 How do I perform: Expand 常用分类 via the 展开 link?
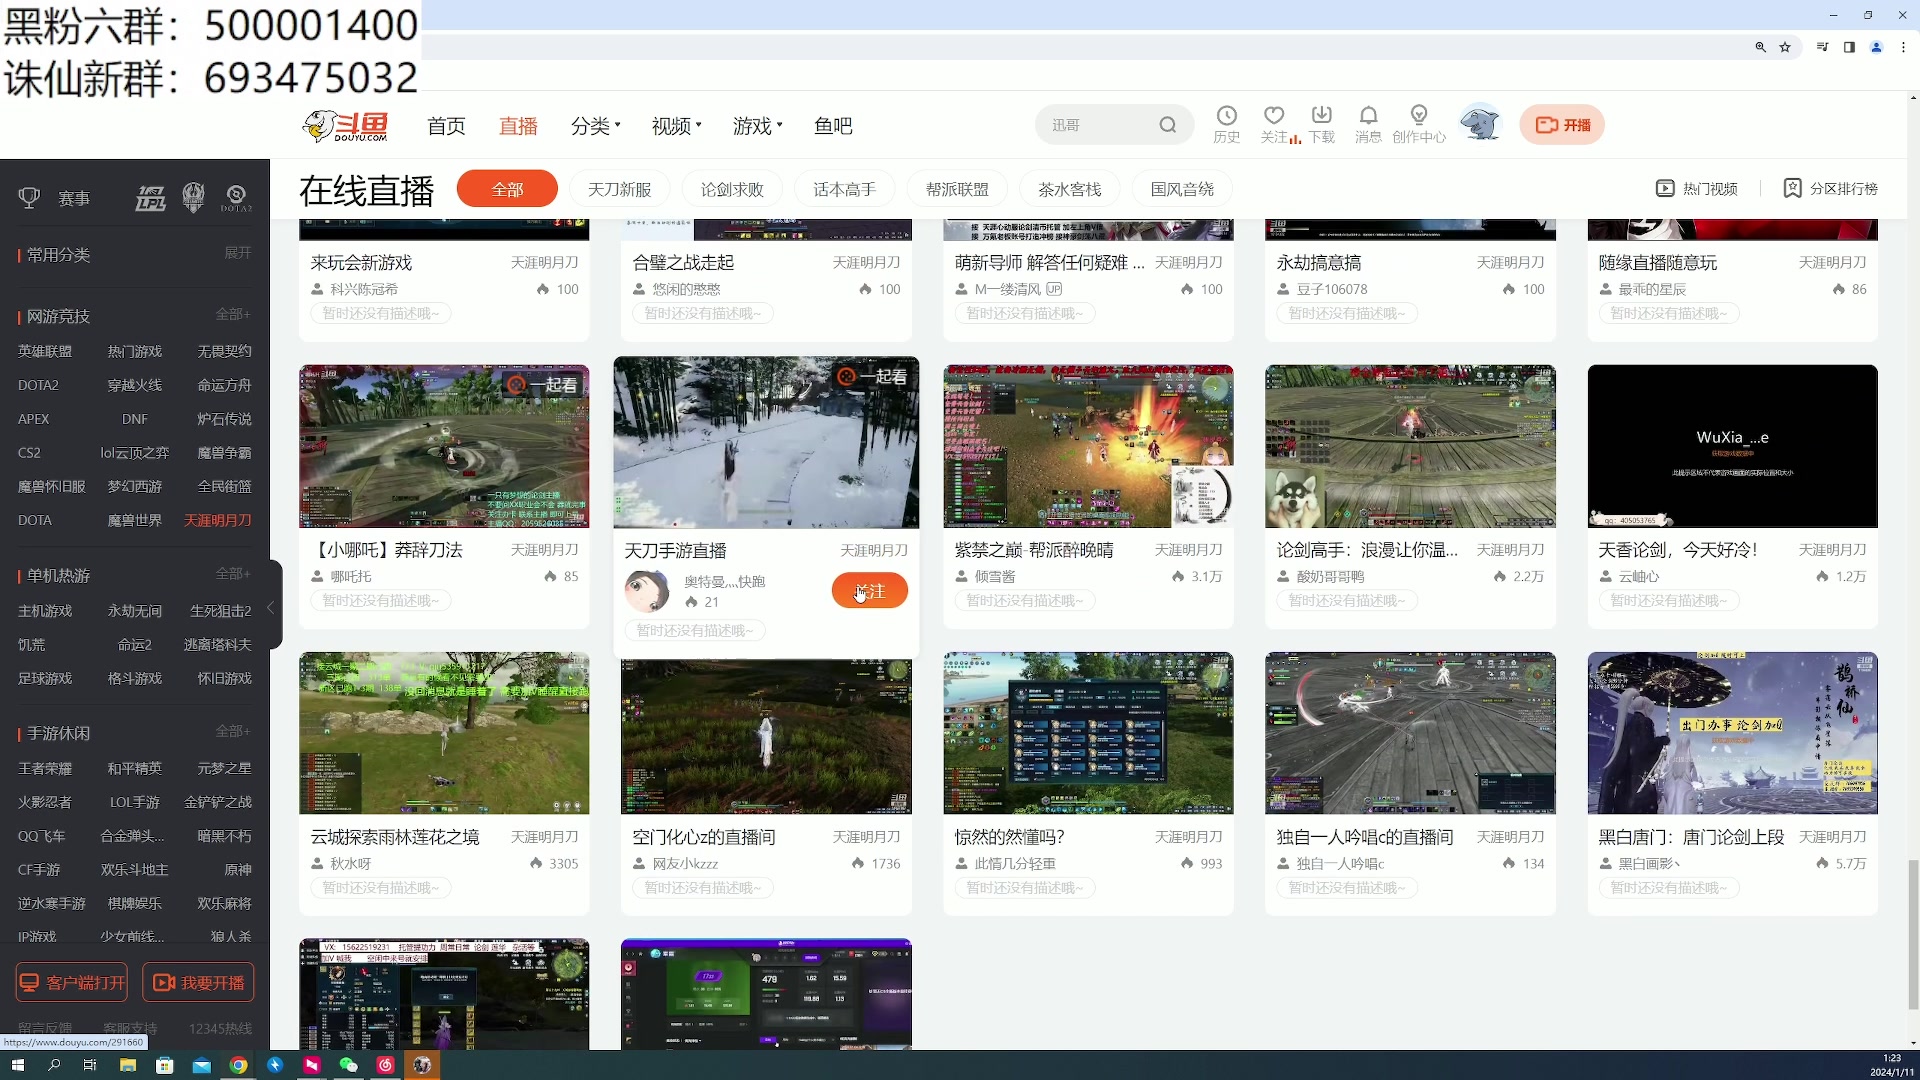[x=237, y=253]
